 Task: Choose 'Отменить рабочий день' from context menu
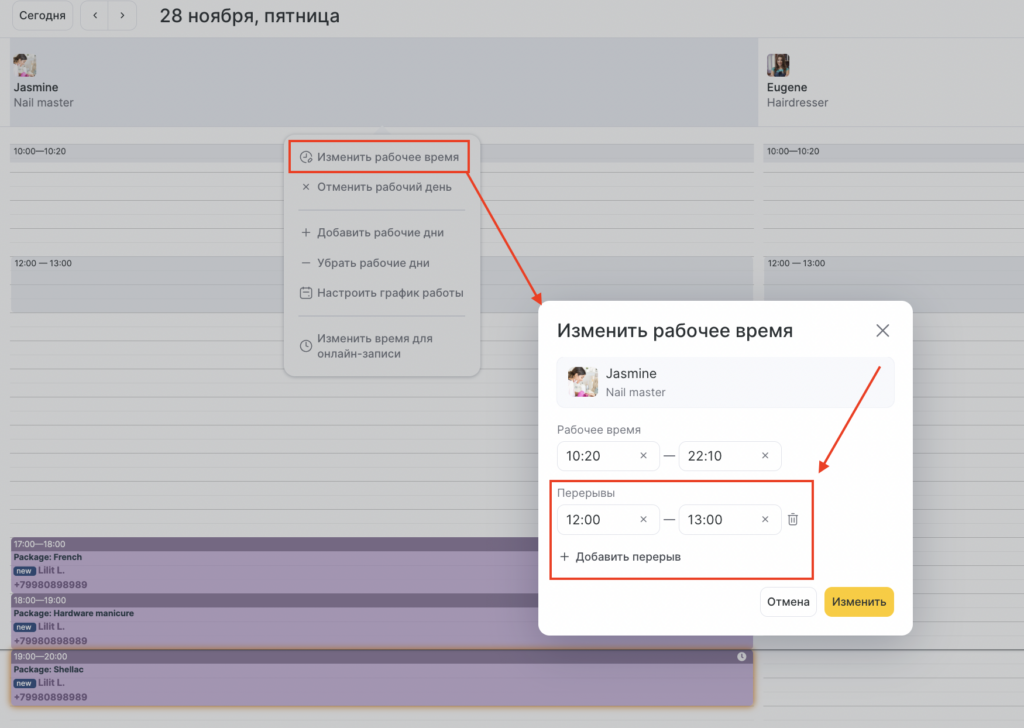click(x=383, y=187)
